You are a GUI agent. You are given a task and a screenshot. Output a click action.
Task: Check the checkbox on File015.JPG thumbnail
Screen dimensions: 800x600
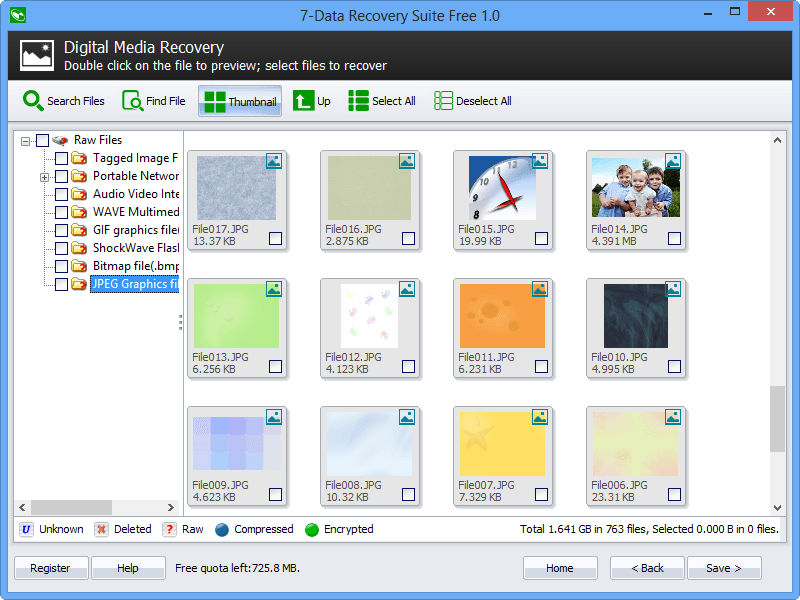(541, 239)
